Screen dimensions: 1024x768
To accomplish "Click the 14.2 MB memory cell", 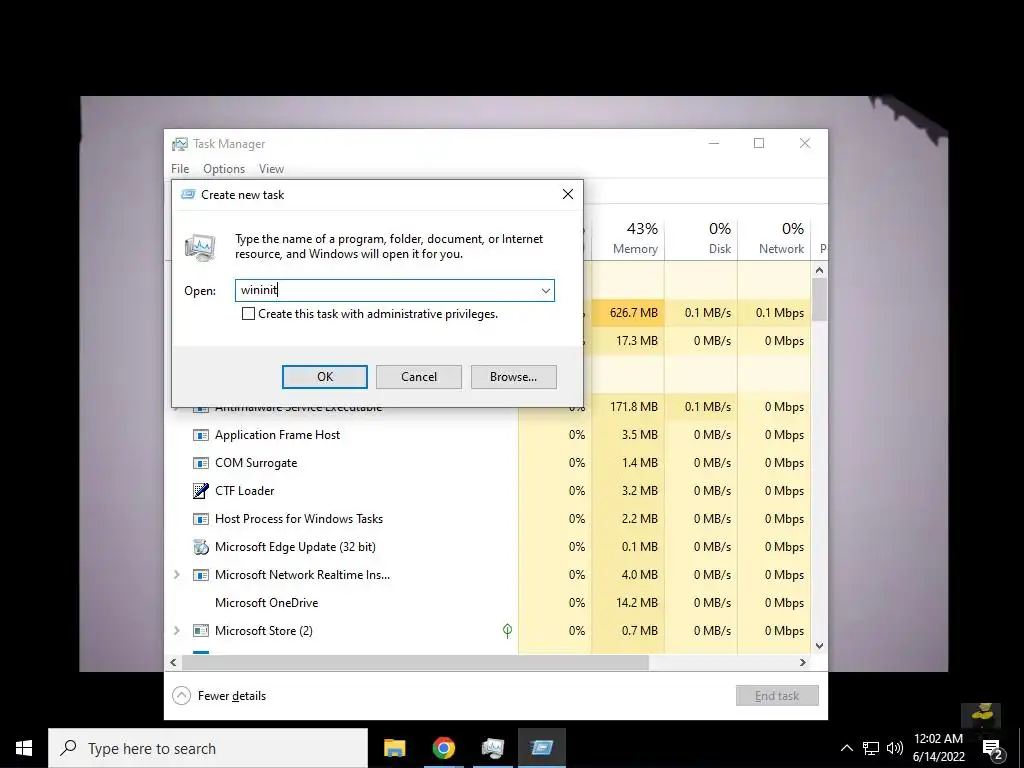I will tap(628, 603).
